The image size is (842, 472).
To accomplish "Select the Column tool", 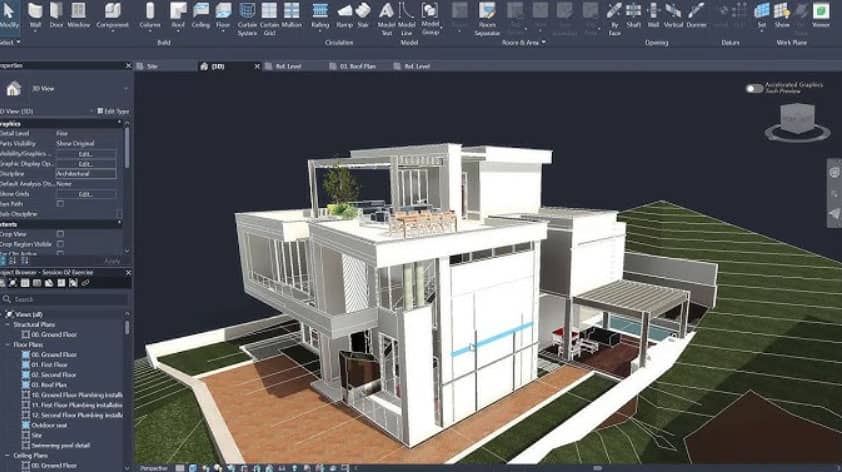I will pyautogui.click(x=150, y=15).
